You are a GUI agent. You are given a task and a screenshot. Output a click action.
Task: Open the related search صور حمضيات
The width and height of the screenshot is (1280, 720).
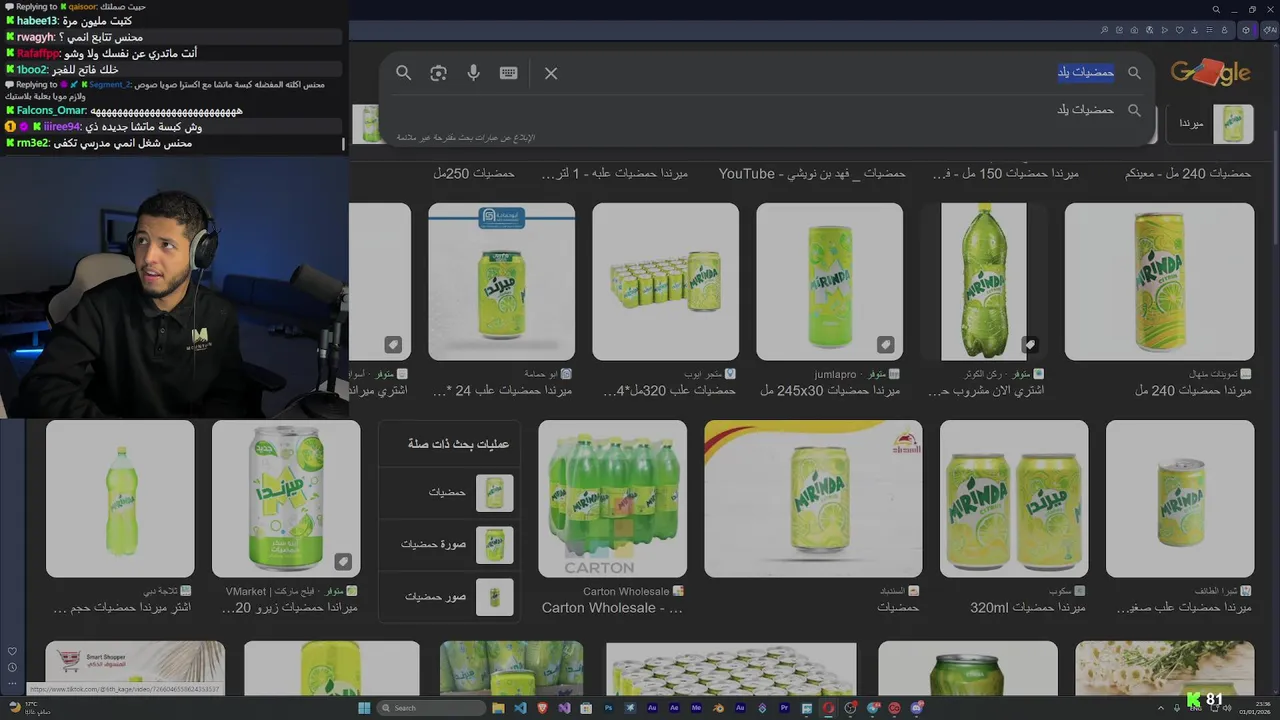pos(449,597)
